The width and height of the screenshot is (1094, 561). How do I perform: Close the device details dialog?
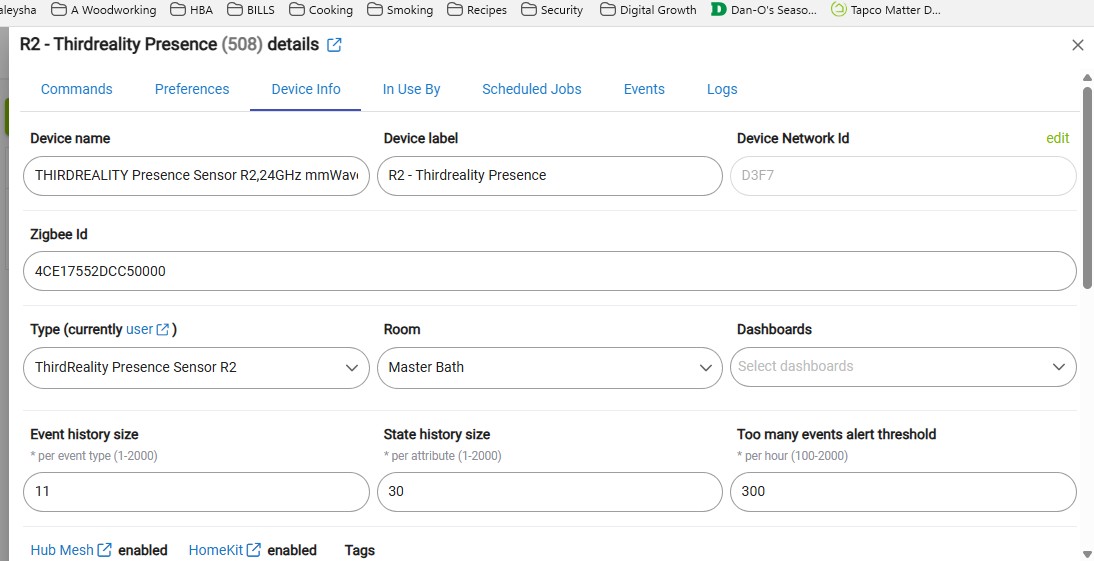(1077, 45)
